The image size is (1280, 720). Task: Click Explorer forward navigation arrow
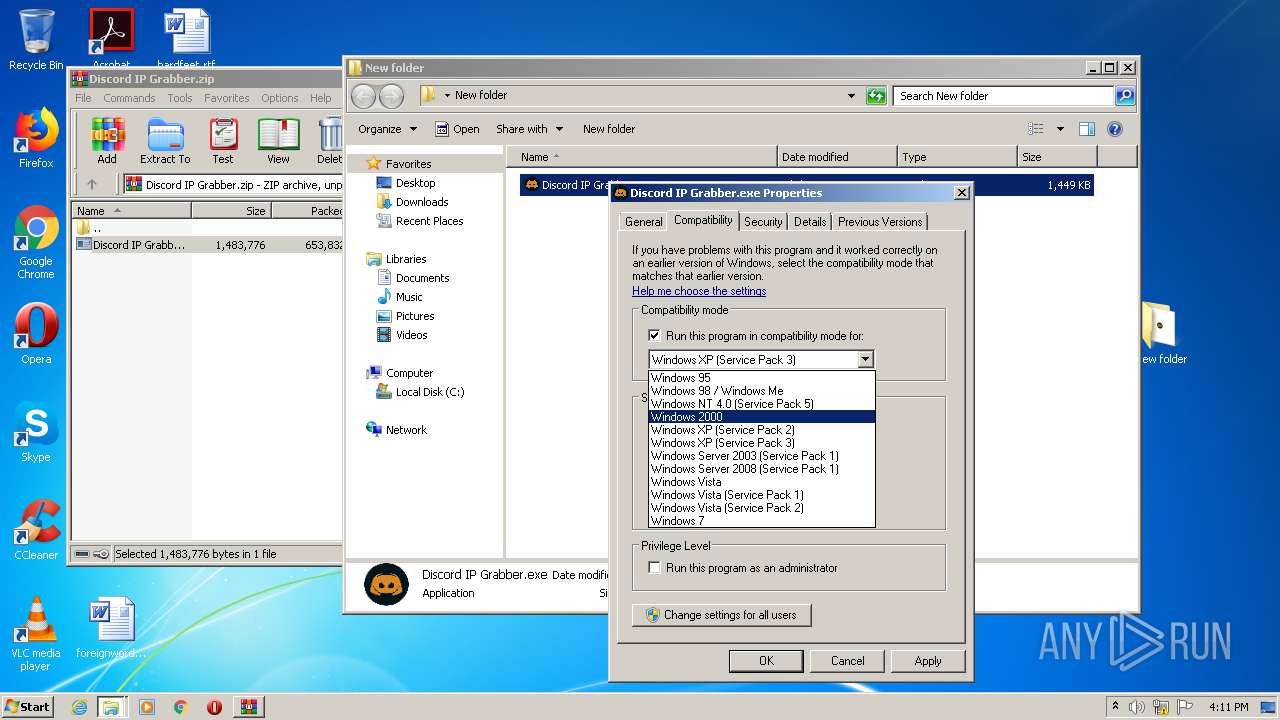pyautogui.click(x=391, y=96)
